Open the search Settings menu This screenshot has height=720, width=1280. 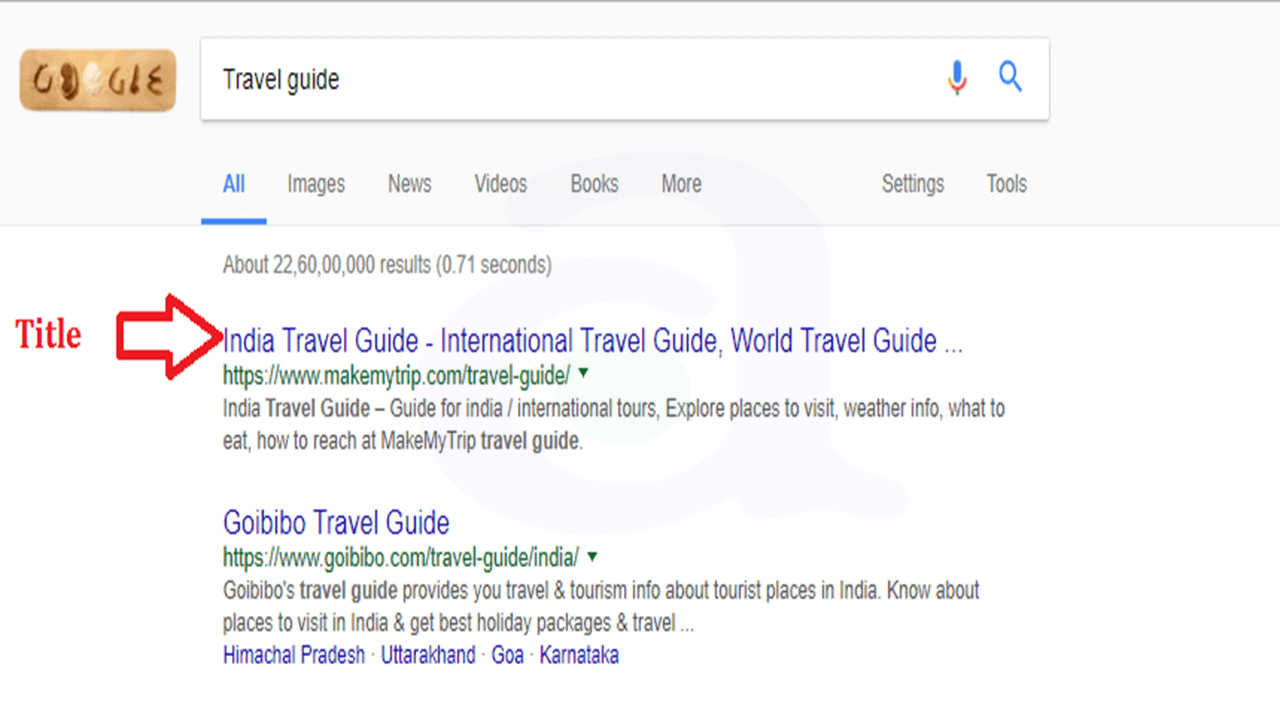[913, 184]
